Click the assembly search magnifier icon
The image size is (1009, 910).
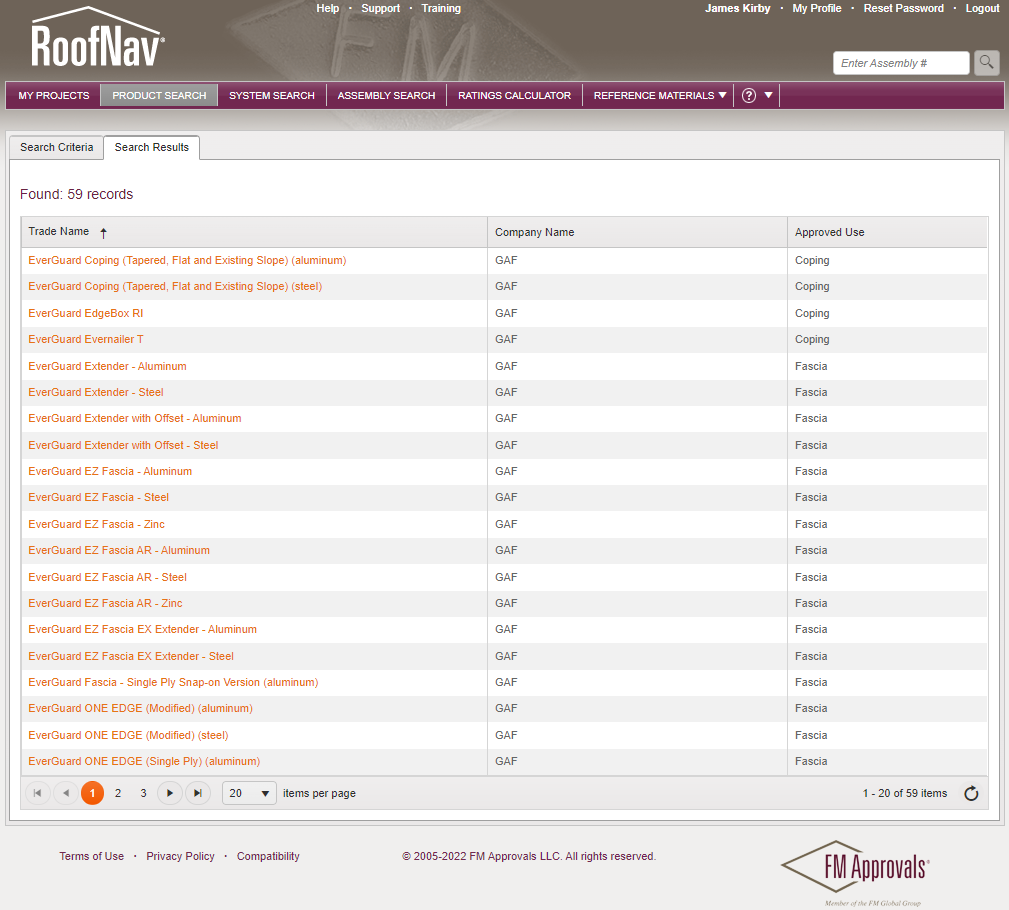click(x=986, y=62)
